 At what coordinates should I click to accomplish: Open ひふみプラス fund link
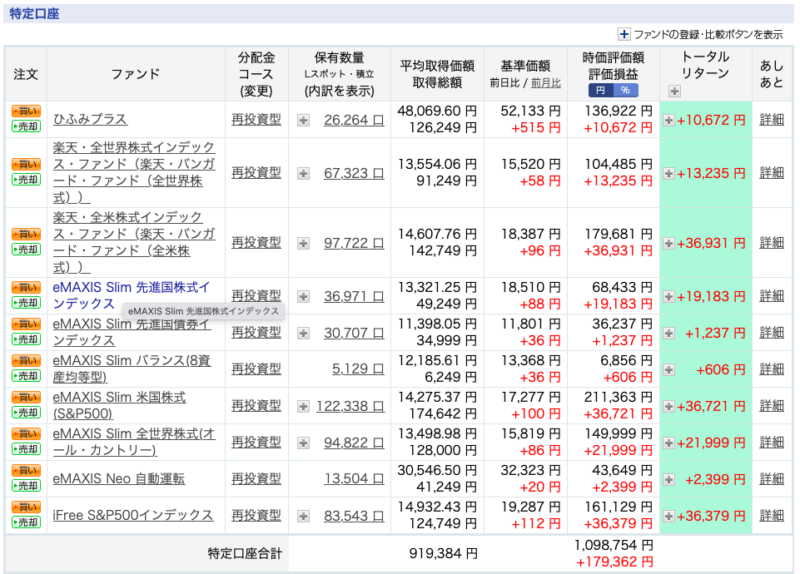pyautogui.click(x=90, y=119)
